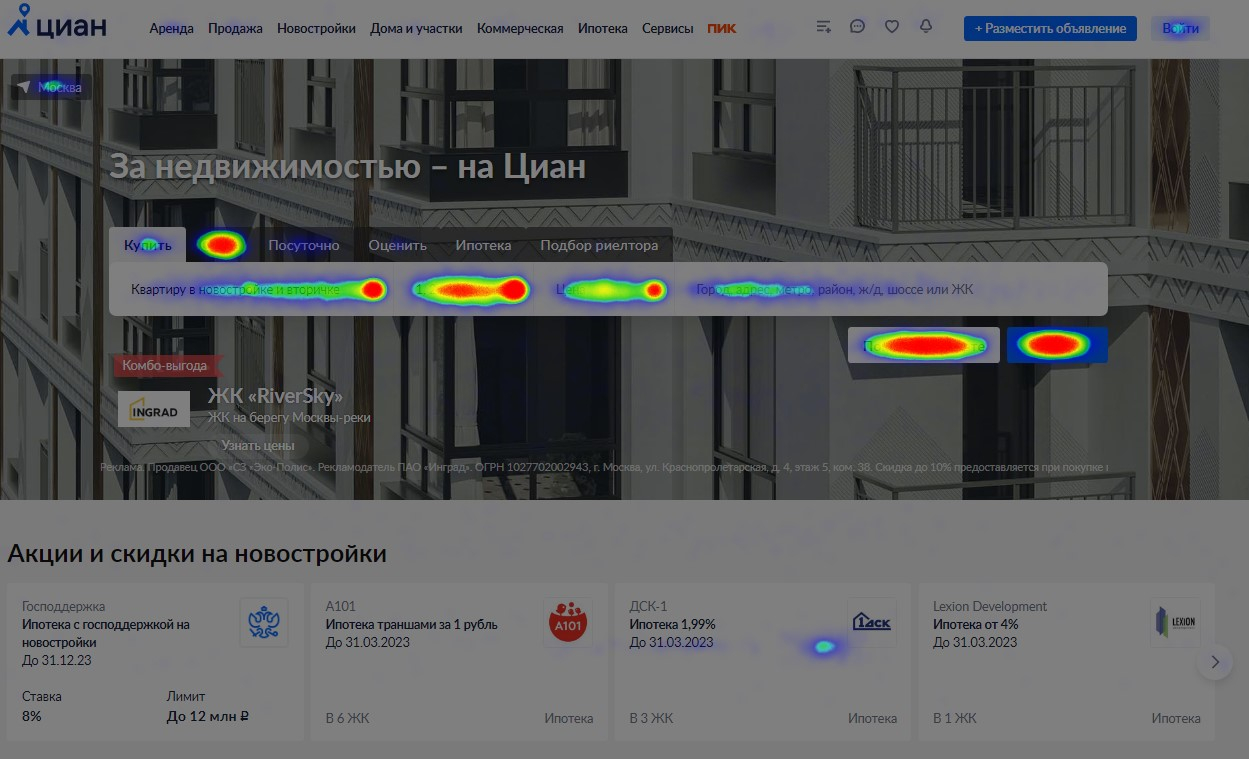Click the За недвижимостью – на Циан headline
Image resolution: width=1249 pixels, height=759 pixels.
coord(347,166)
